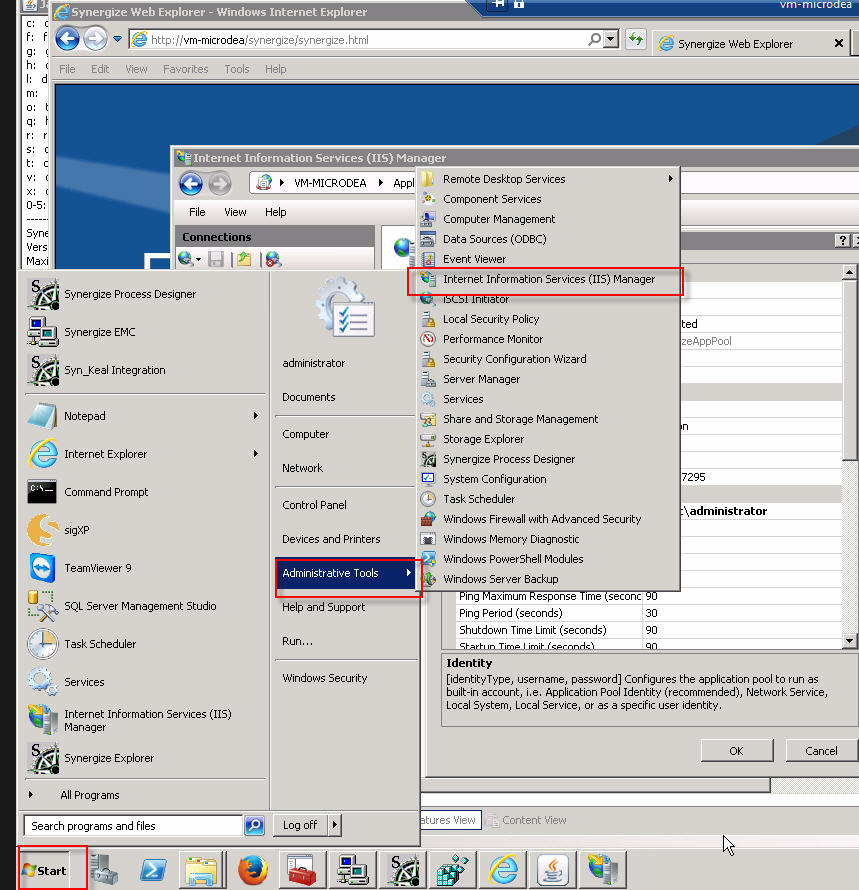Click Java icon in taskbar
The height and width of the screenshot is (890, 859).
coord(553,870)
